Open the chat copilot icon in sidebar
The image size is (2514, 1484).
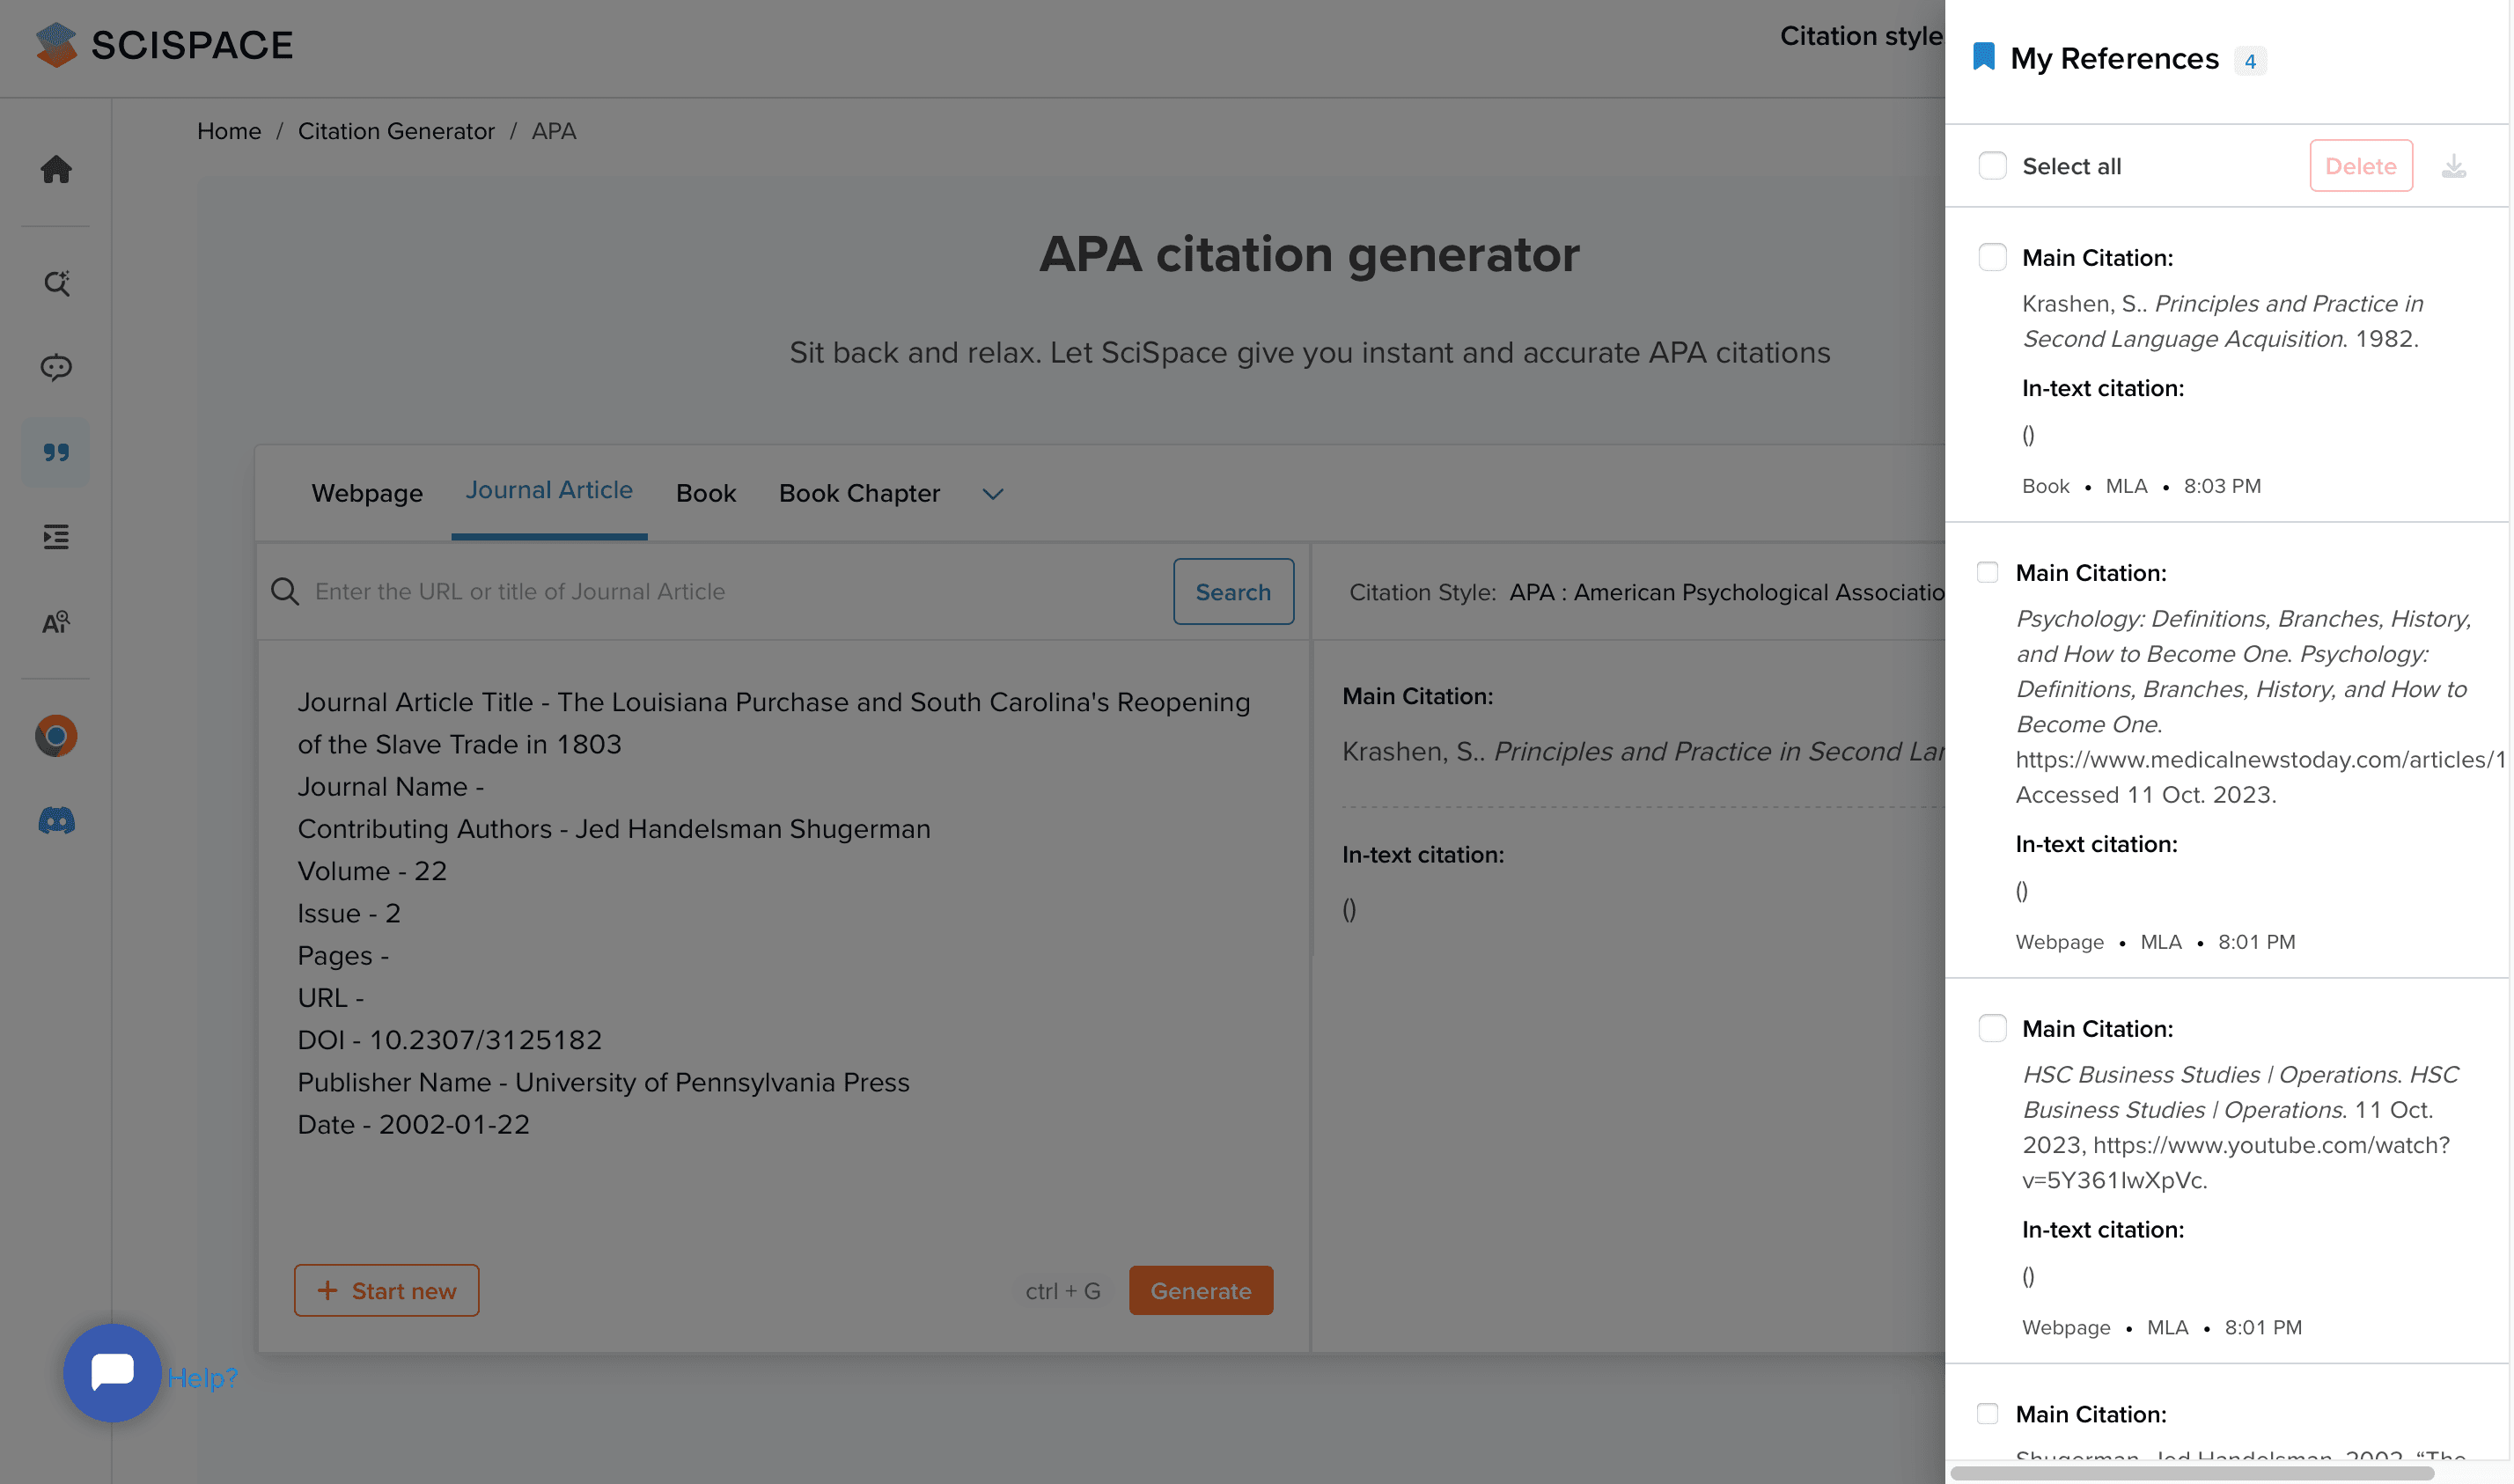coord(56,367)
